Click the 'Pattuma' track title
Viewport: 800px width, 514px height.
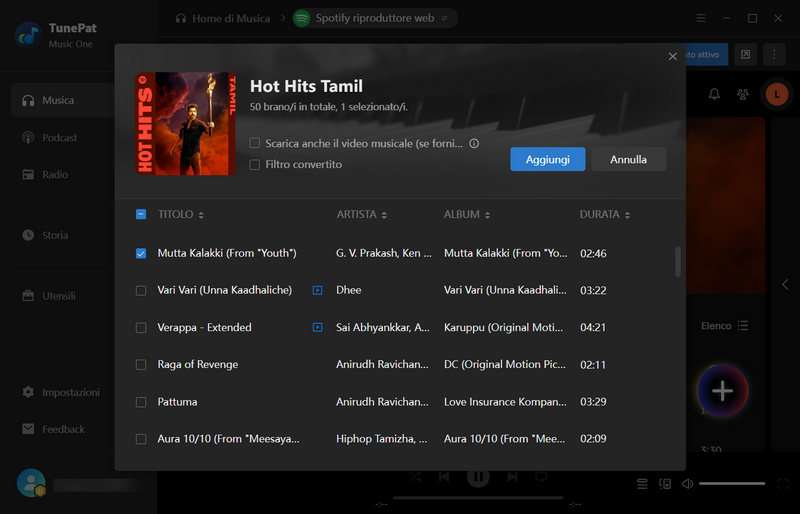click(x=177, y=402)
